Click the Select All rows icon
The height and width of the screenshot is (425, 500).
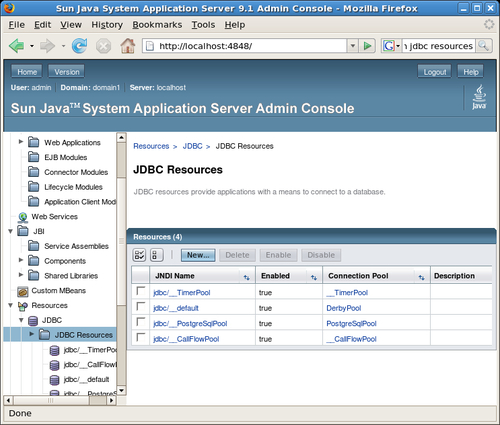(x=139, y=255)
